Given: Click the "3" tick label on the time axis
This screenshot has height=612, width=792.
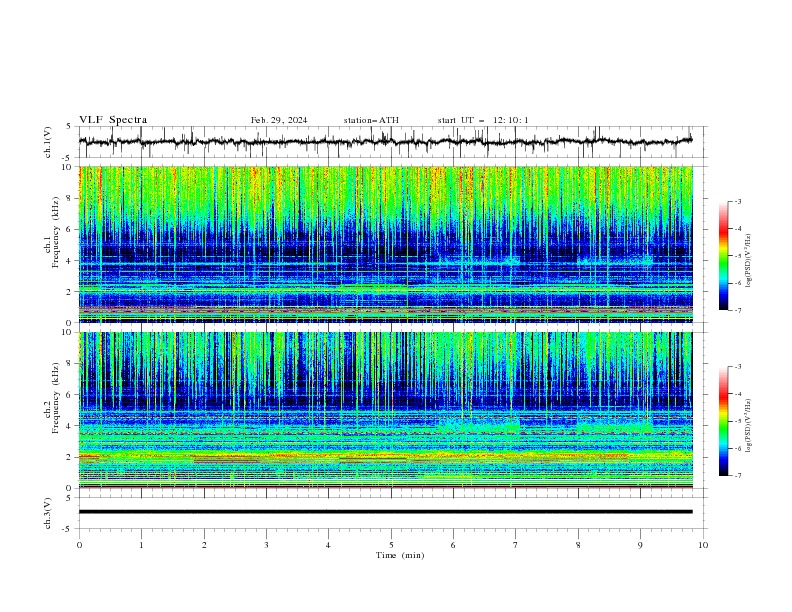Looking at the screenshot, I should coord(266,545).
